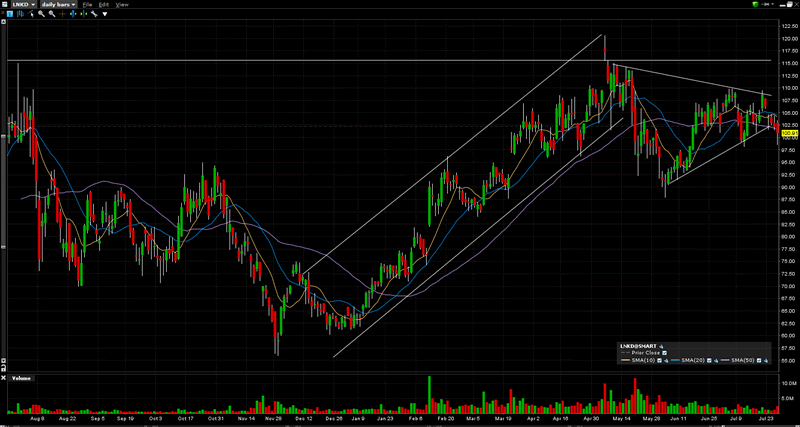Click the green cube icon top-right
The width and height of the screenshot is (800, 427).
tap(755, 4)
